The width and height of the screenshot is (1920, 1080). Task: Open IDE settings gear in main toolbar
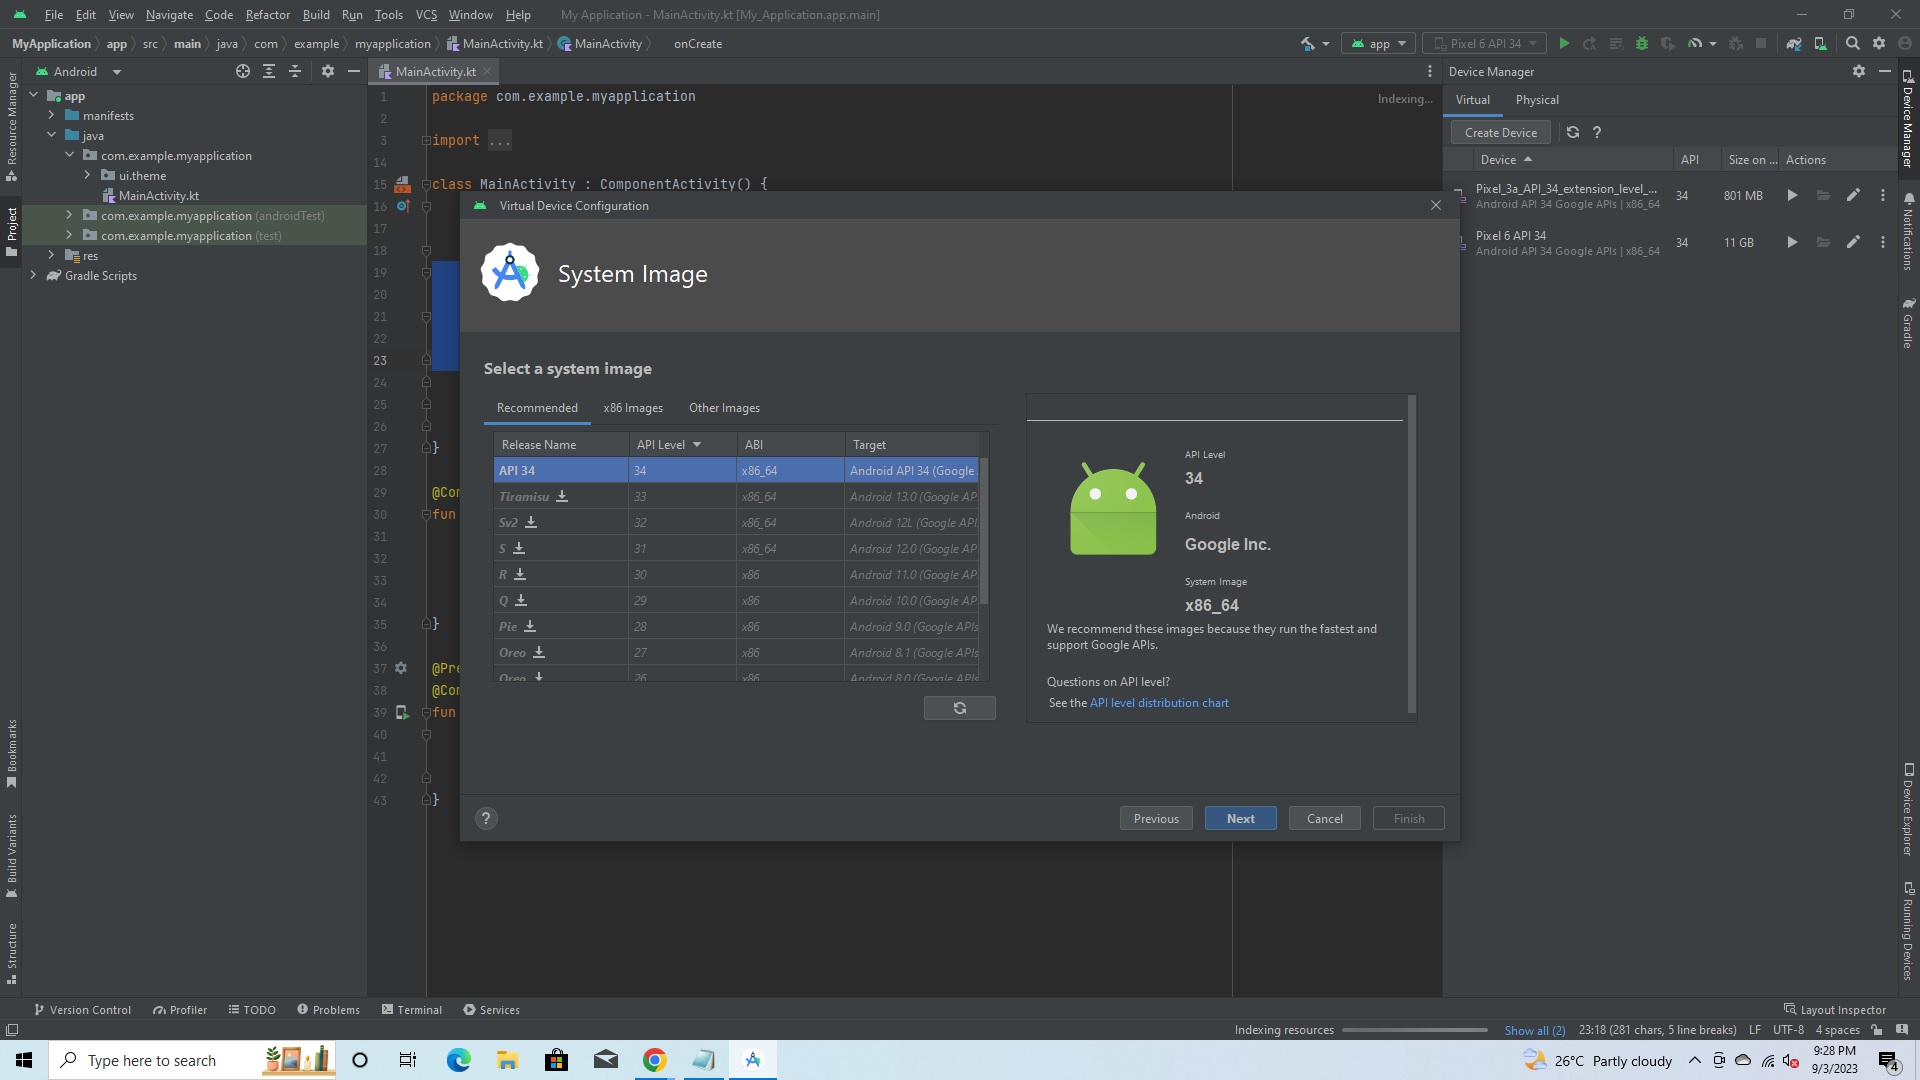(1879, 44)
